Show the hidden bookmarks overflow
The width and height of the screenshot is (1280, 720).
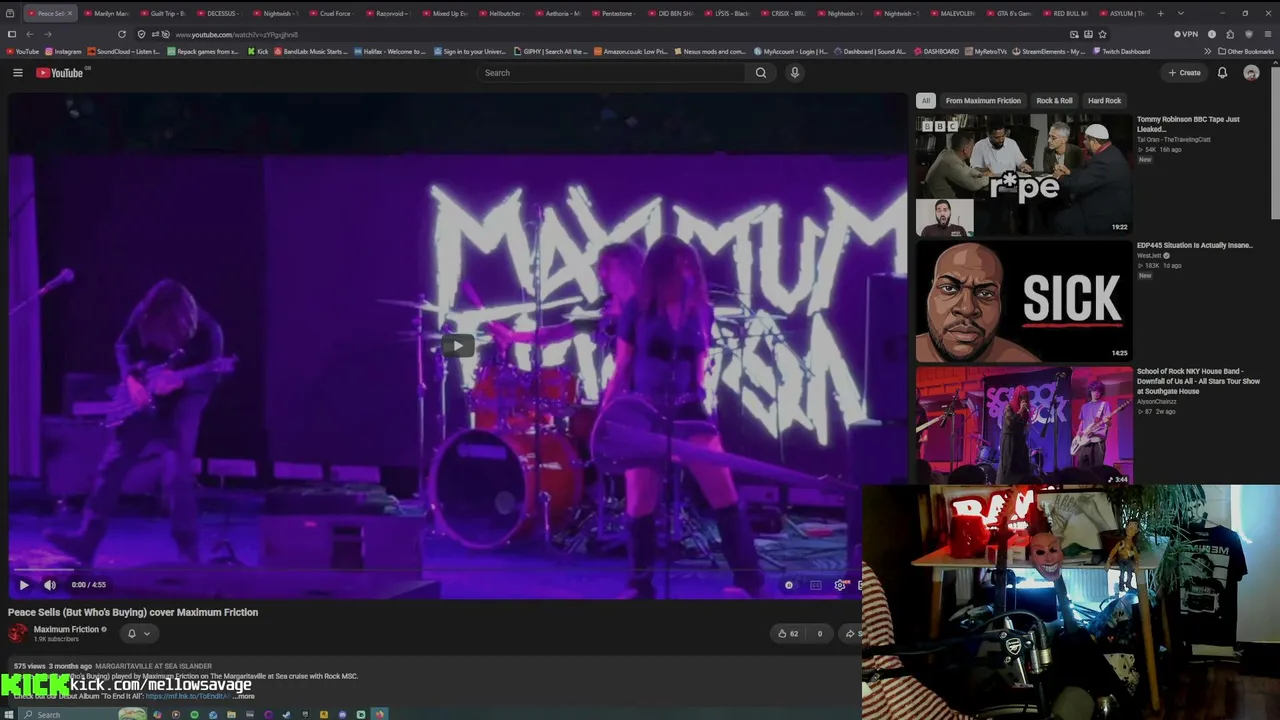(1207, 51)
